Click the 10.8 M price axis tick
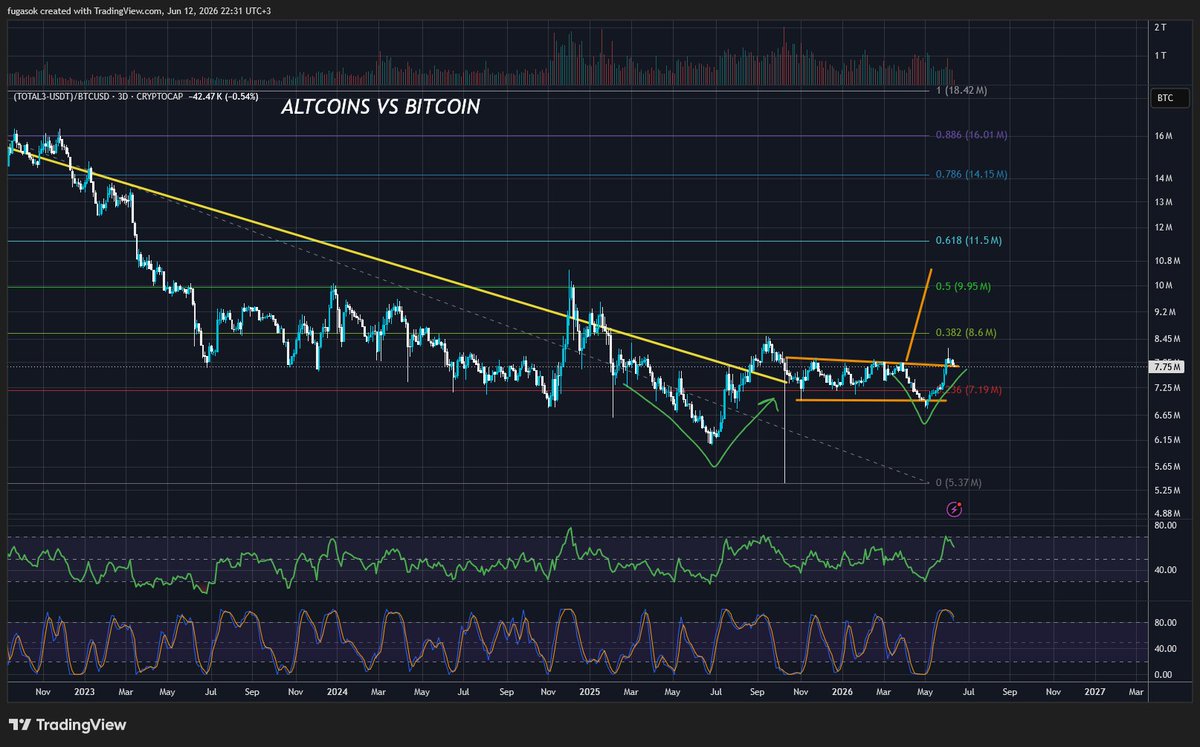Viewport: 1200px width, 747px height. click(1166, 260)
